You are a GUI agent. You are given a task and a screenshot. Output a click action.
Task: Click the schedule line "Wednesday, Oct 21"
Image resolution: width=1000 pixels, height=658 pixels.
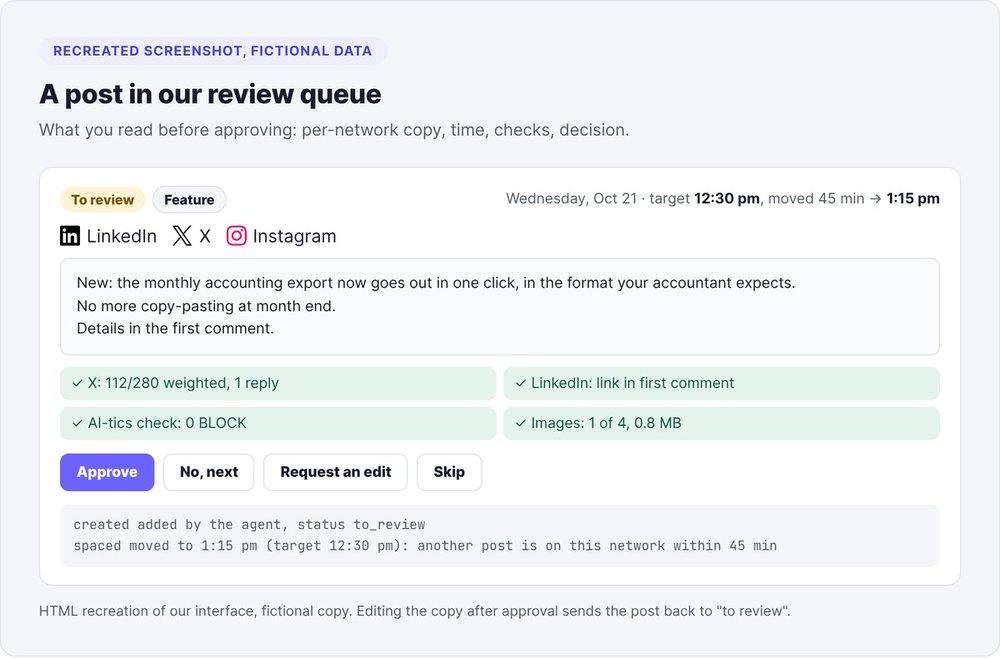tap(571, 199)
